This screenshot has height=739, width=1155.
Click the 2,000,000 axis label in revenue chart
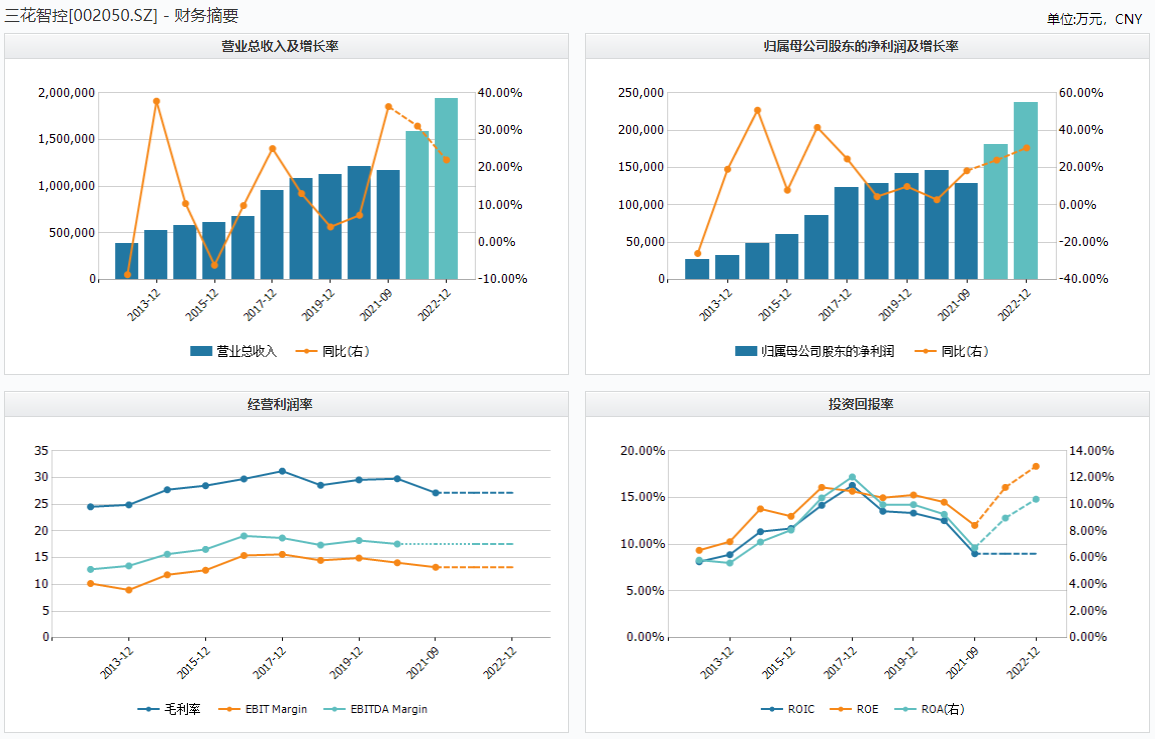(x=66, y=93)
